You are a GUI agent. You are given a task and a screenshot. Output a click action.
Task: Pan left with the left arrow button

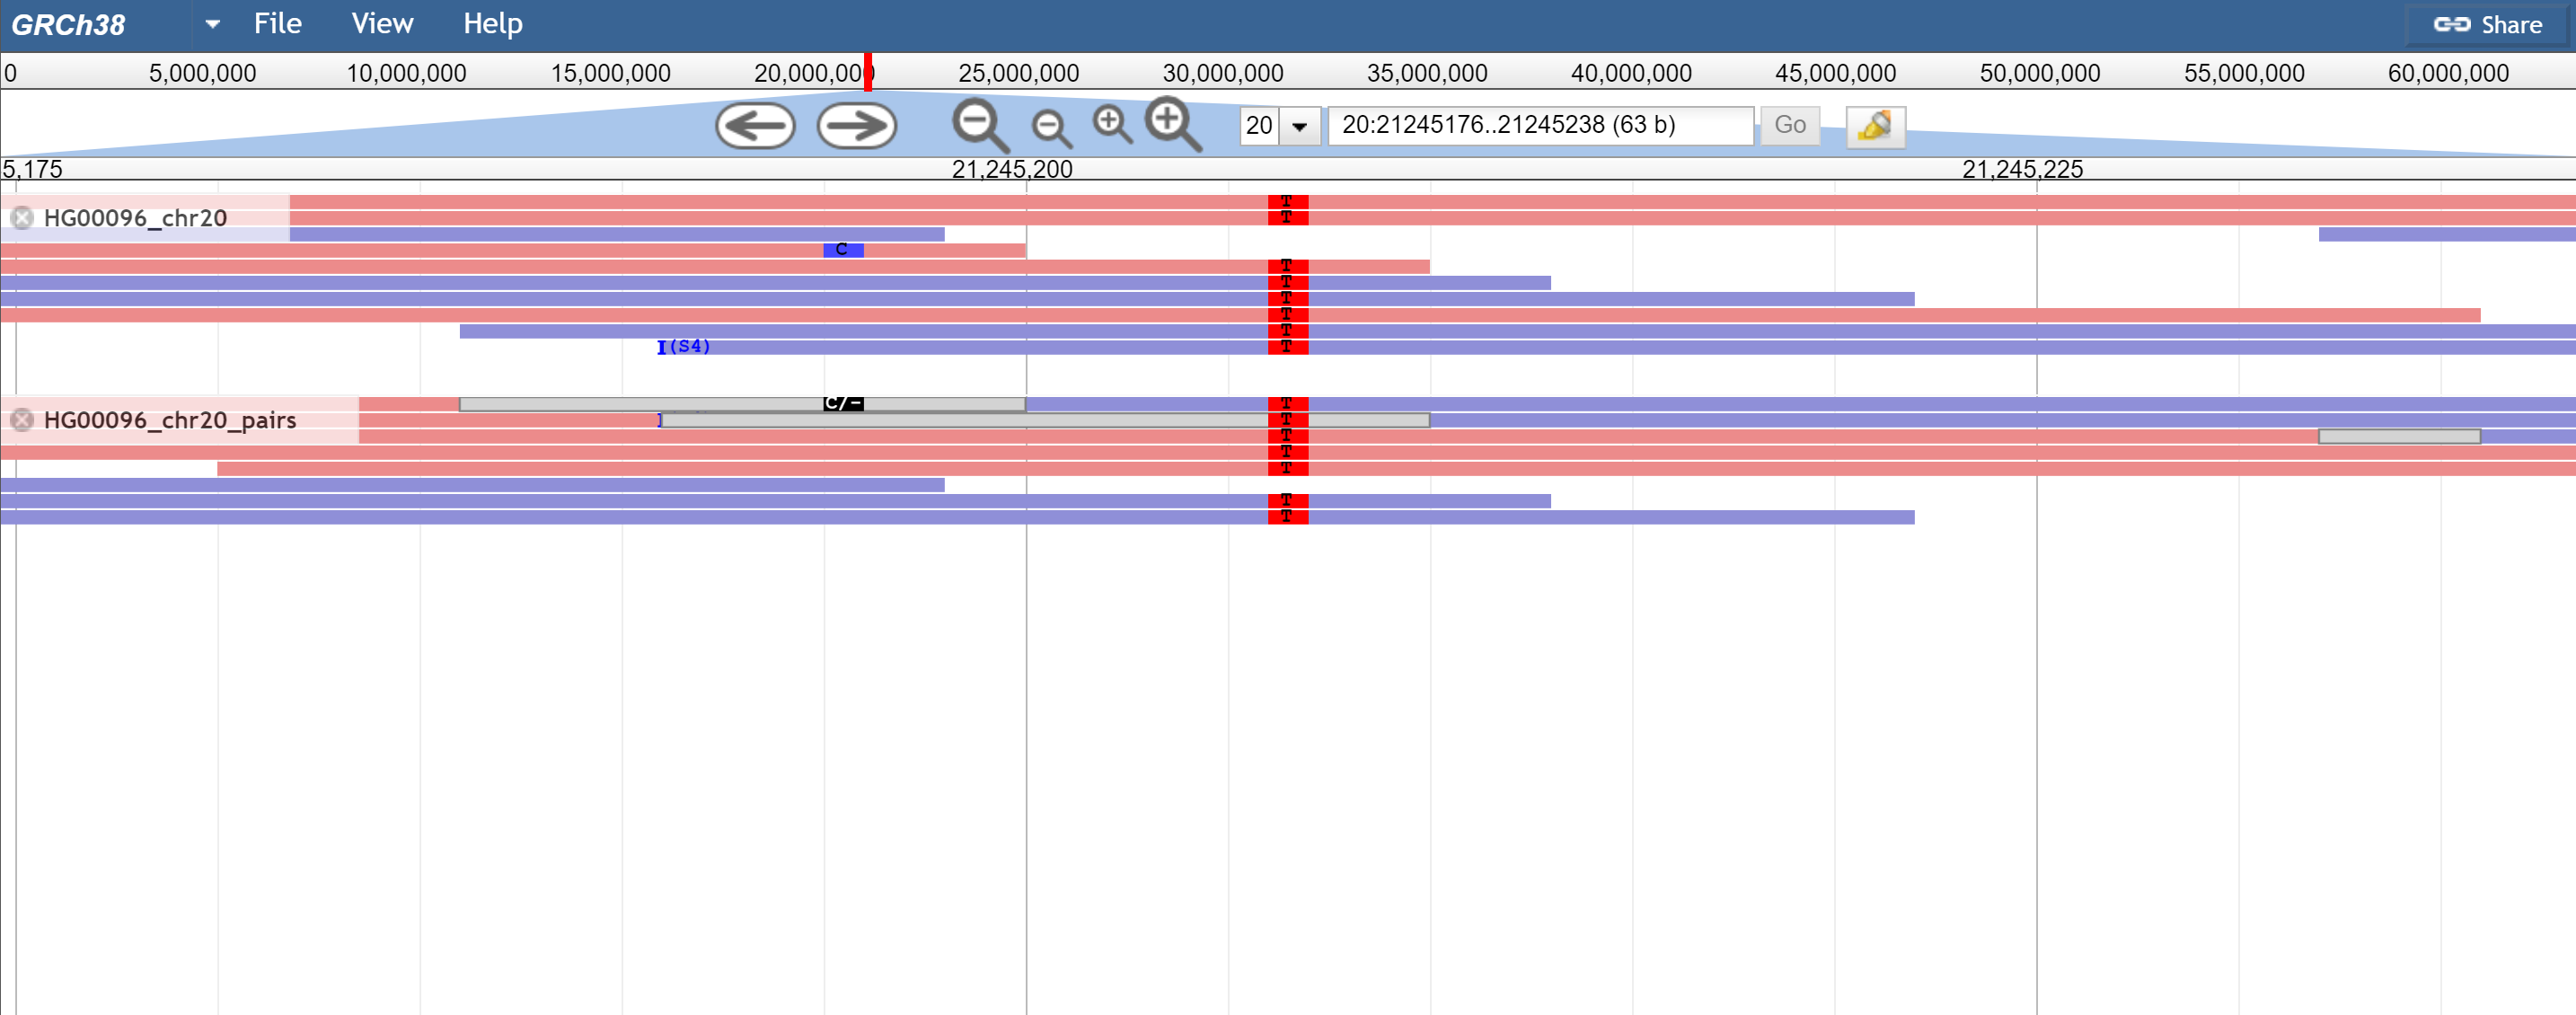coord(755,126)
